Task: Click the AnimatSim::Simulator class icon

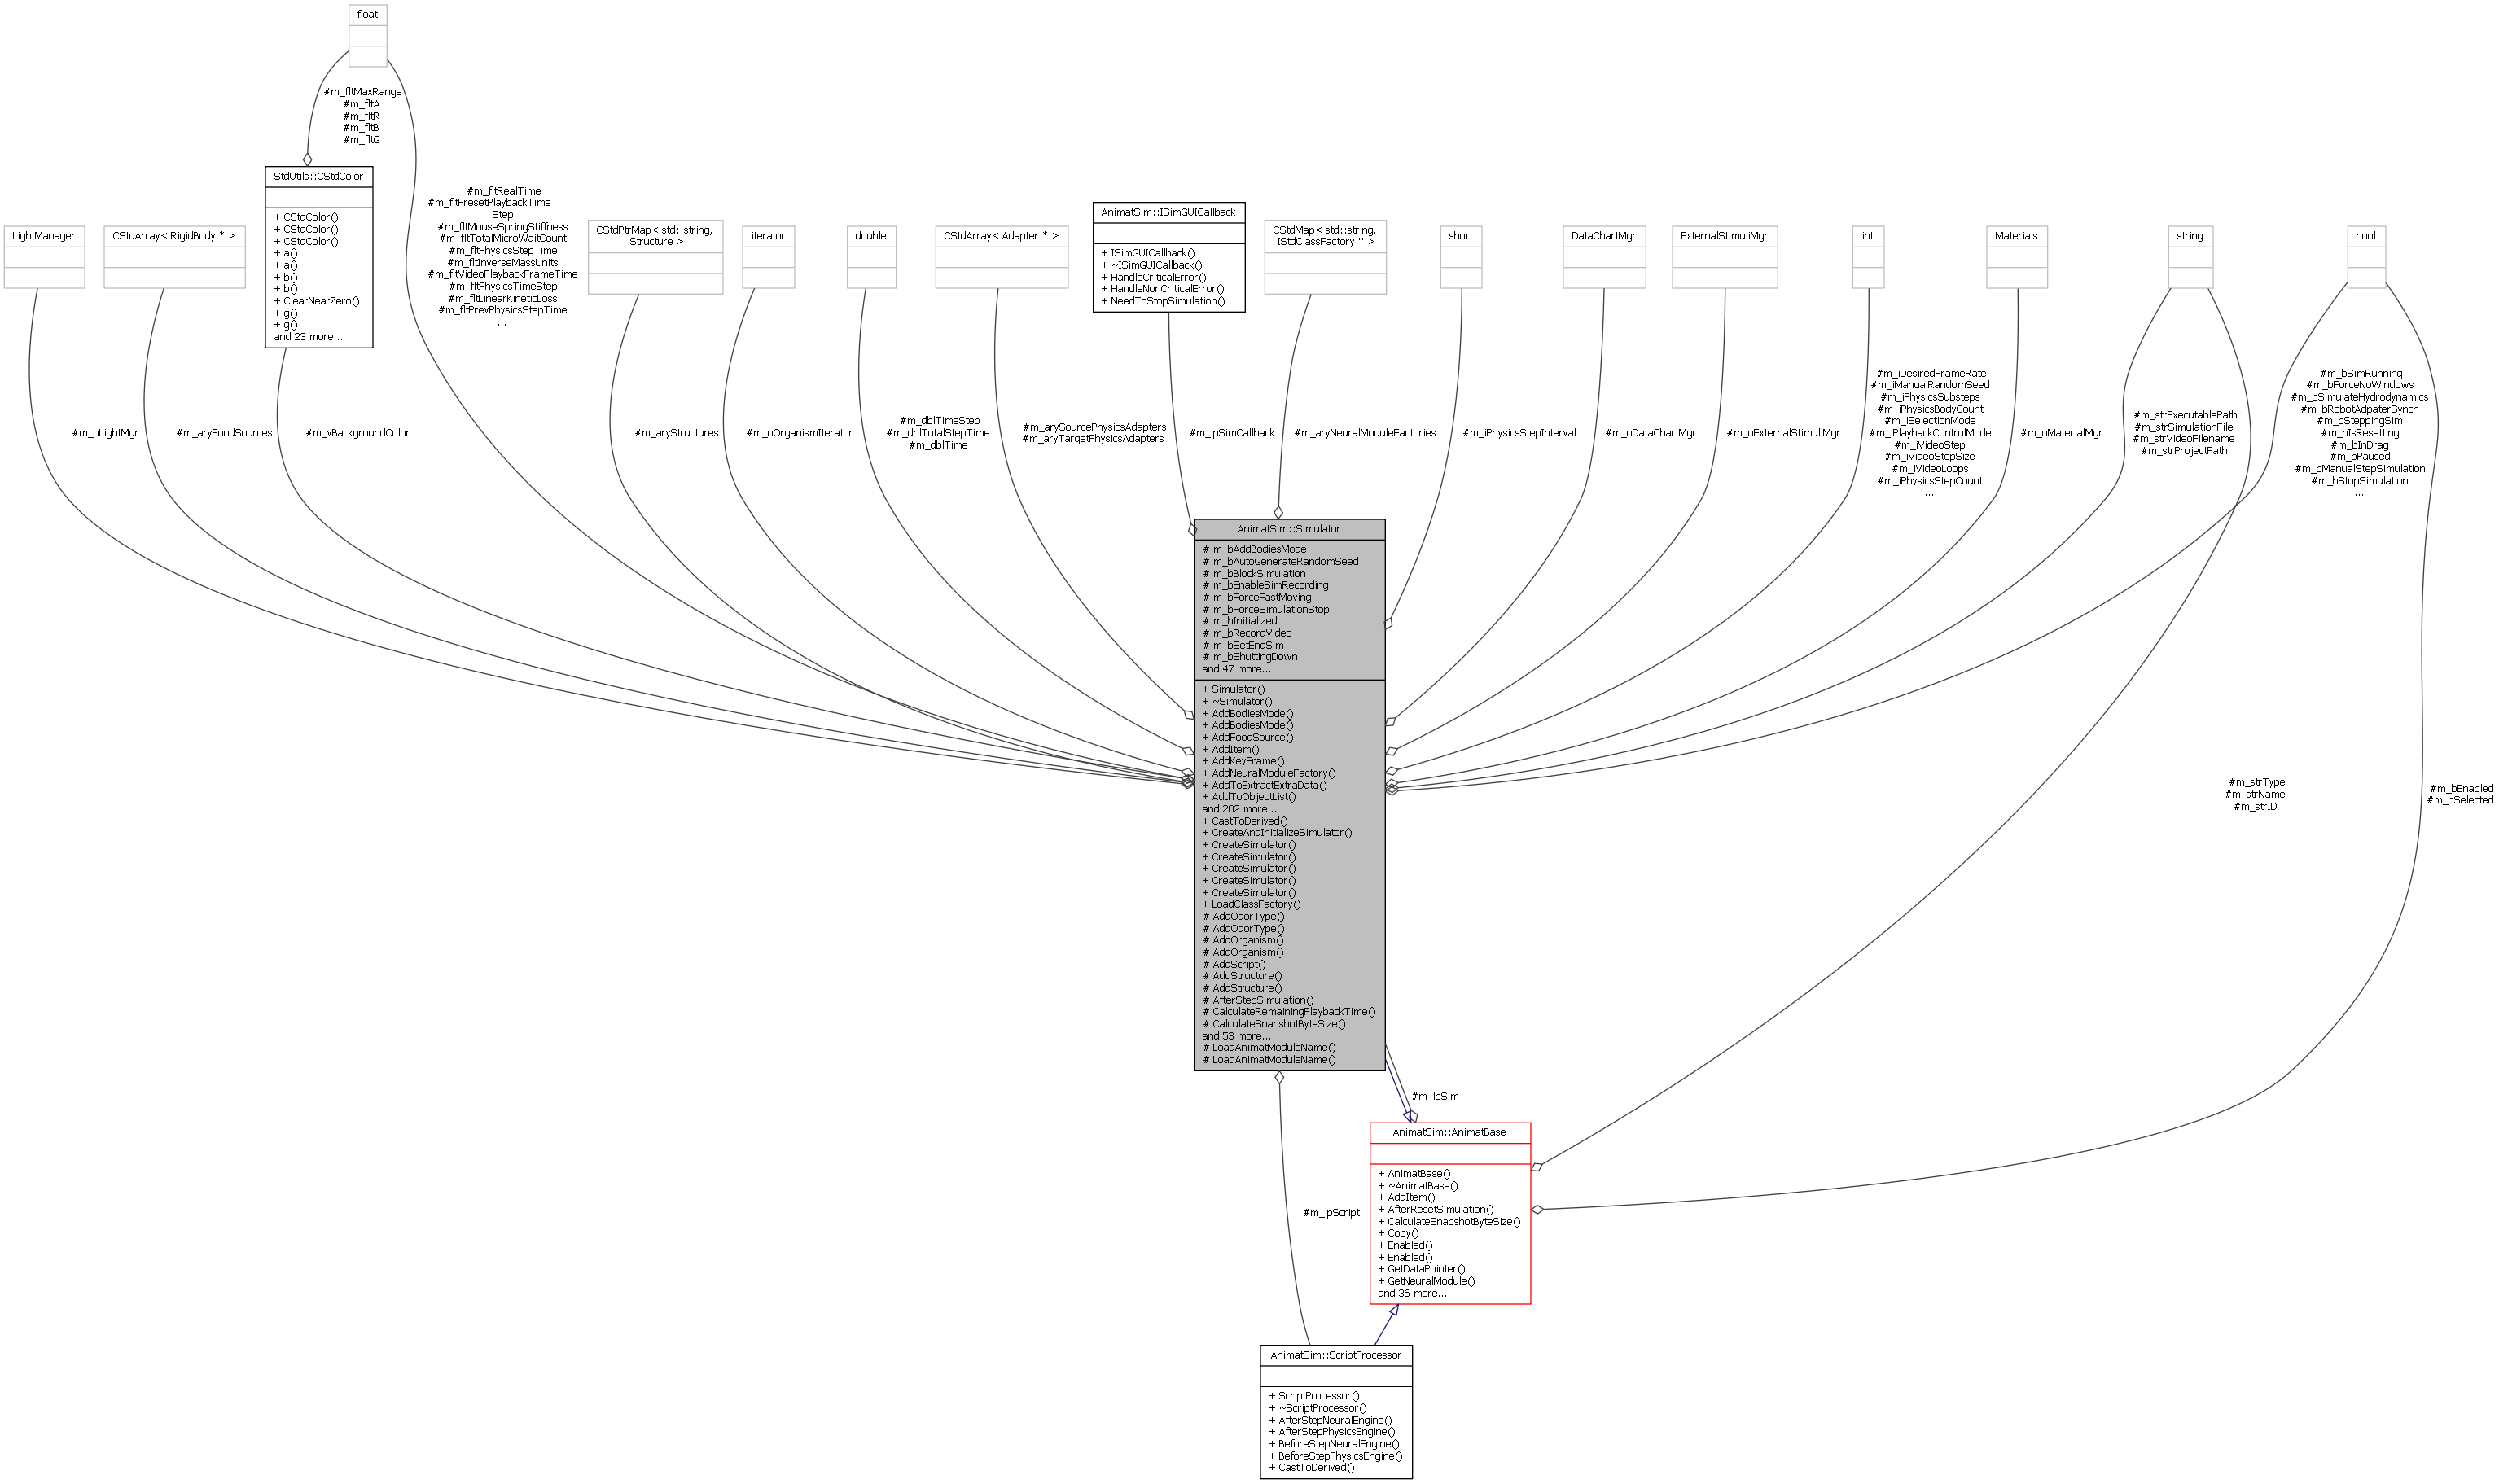Action: click(x=1288, y=530)
